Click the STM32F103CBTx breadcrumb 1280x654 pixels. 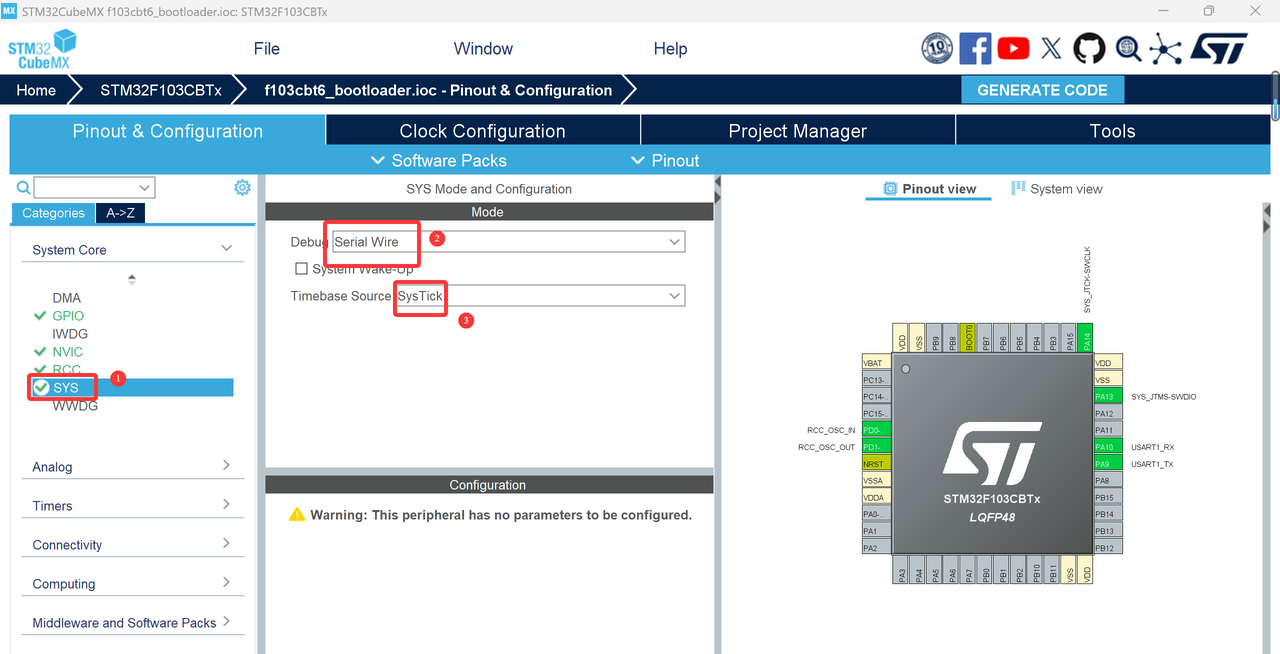pos(160,90)
